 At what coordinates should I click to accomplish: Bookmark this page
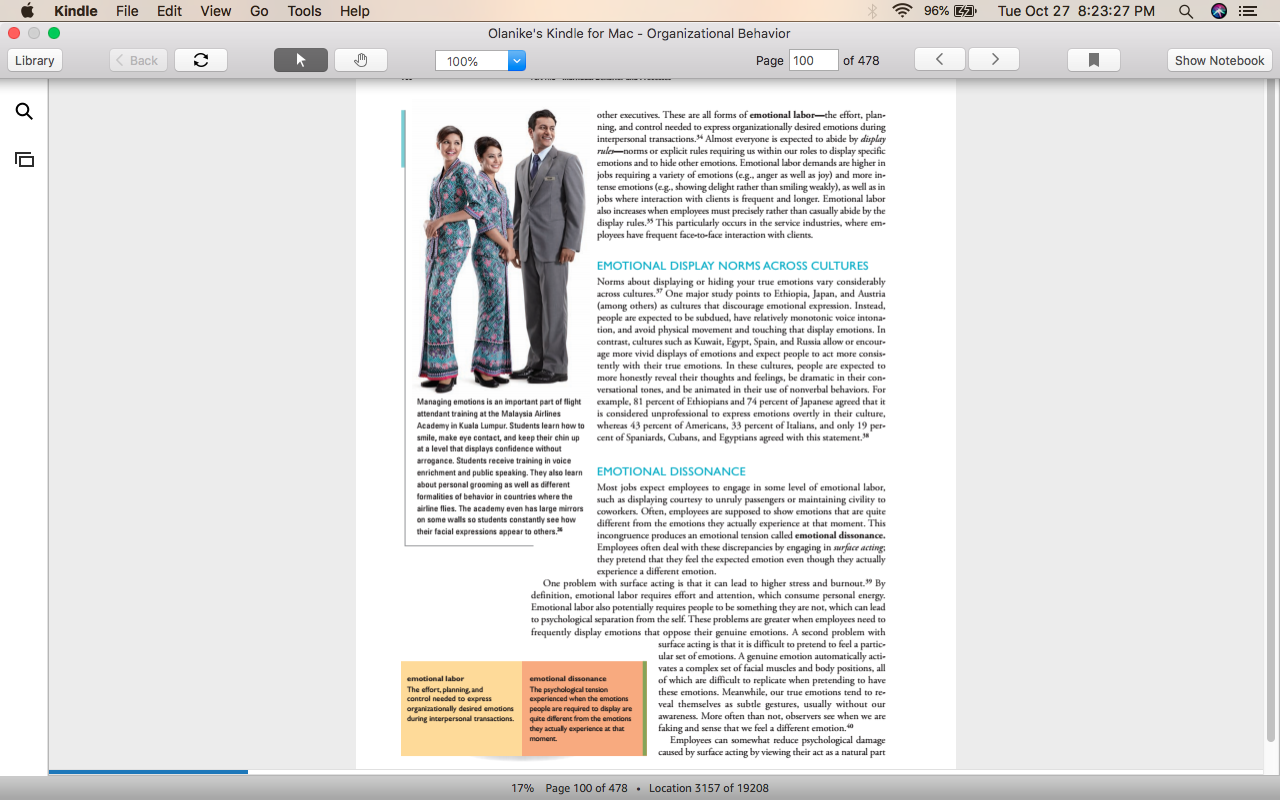pos(1094,60)
